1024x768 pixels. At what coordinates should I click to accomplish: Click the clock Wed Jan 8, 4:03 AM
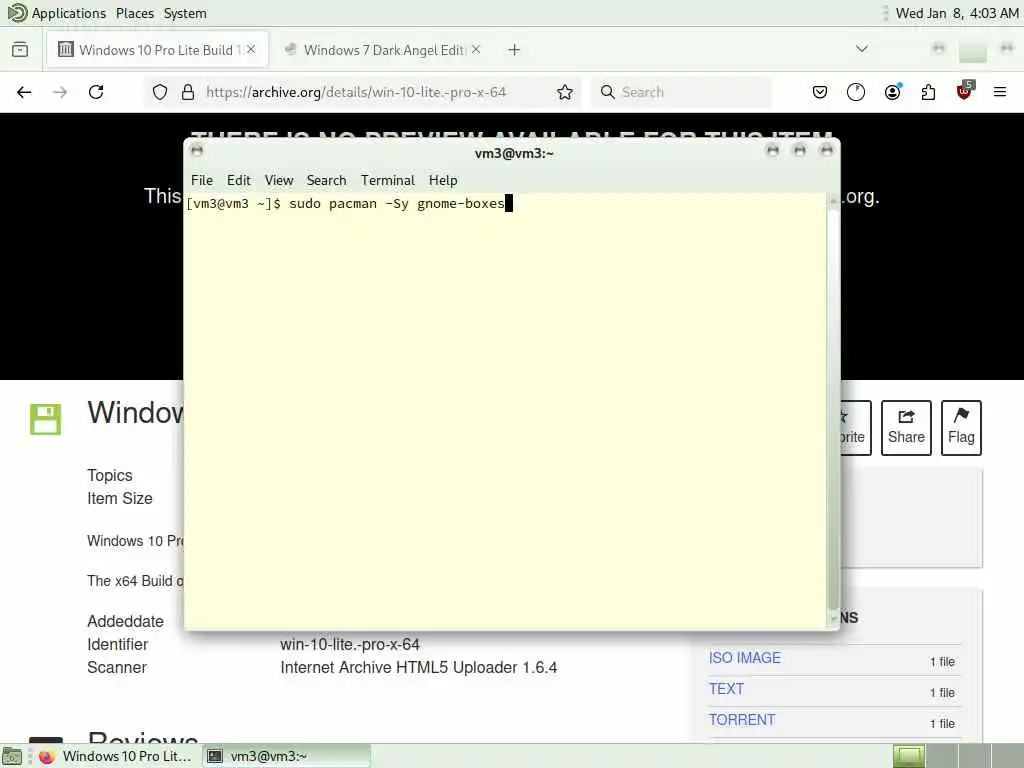point(957,13)
